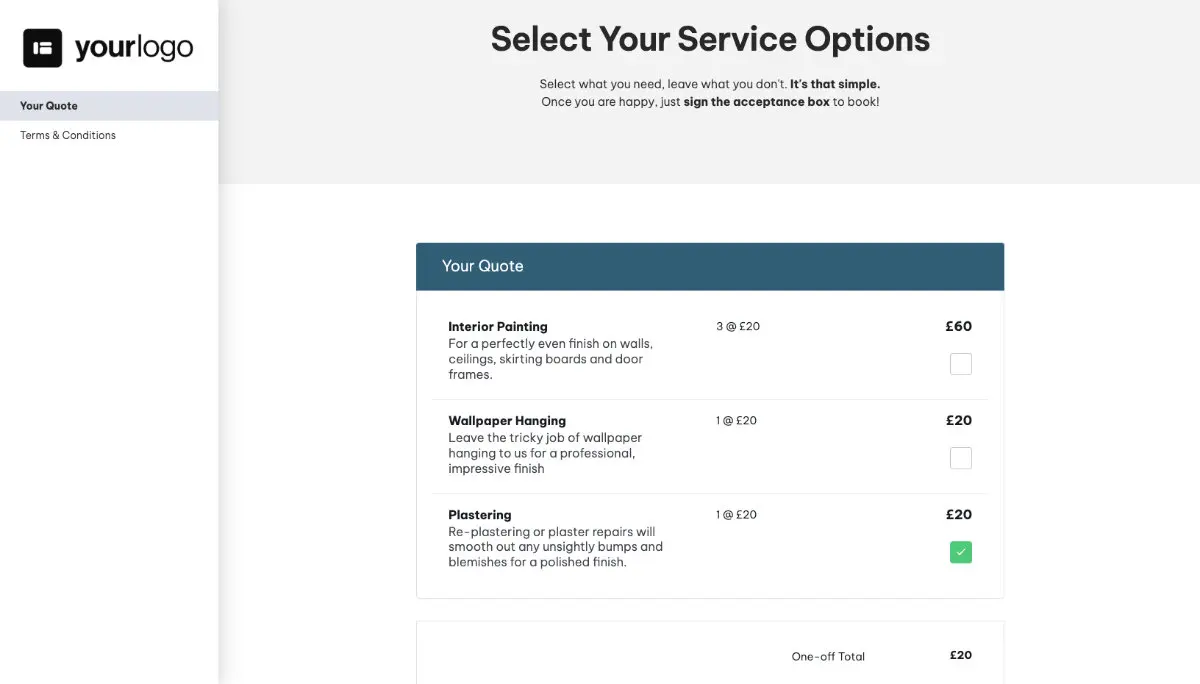Screen dimensions: 1200x684
Task: Click the Your Quote panel header
Action: coord(482,266)
